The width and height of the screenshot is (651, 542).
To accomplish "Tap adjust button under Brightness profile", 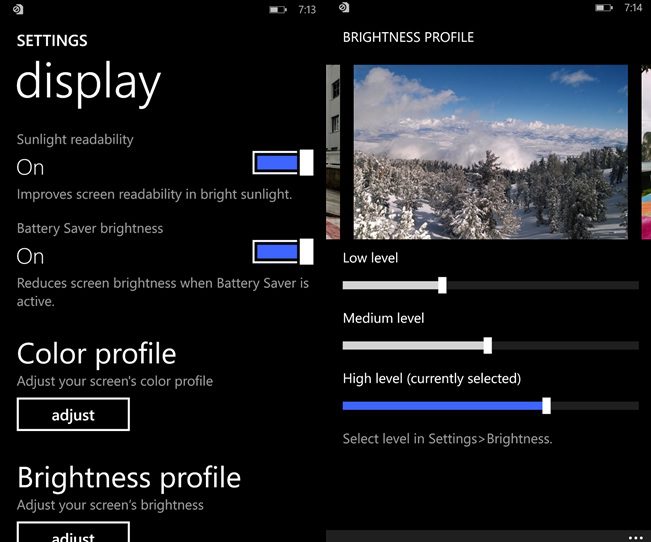I will pos(73,532).
